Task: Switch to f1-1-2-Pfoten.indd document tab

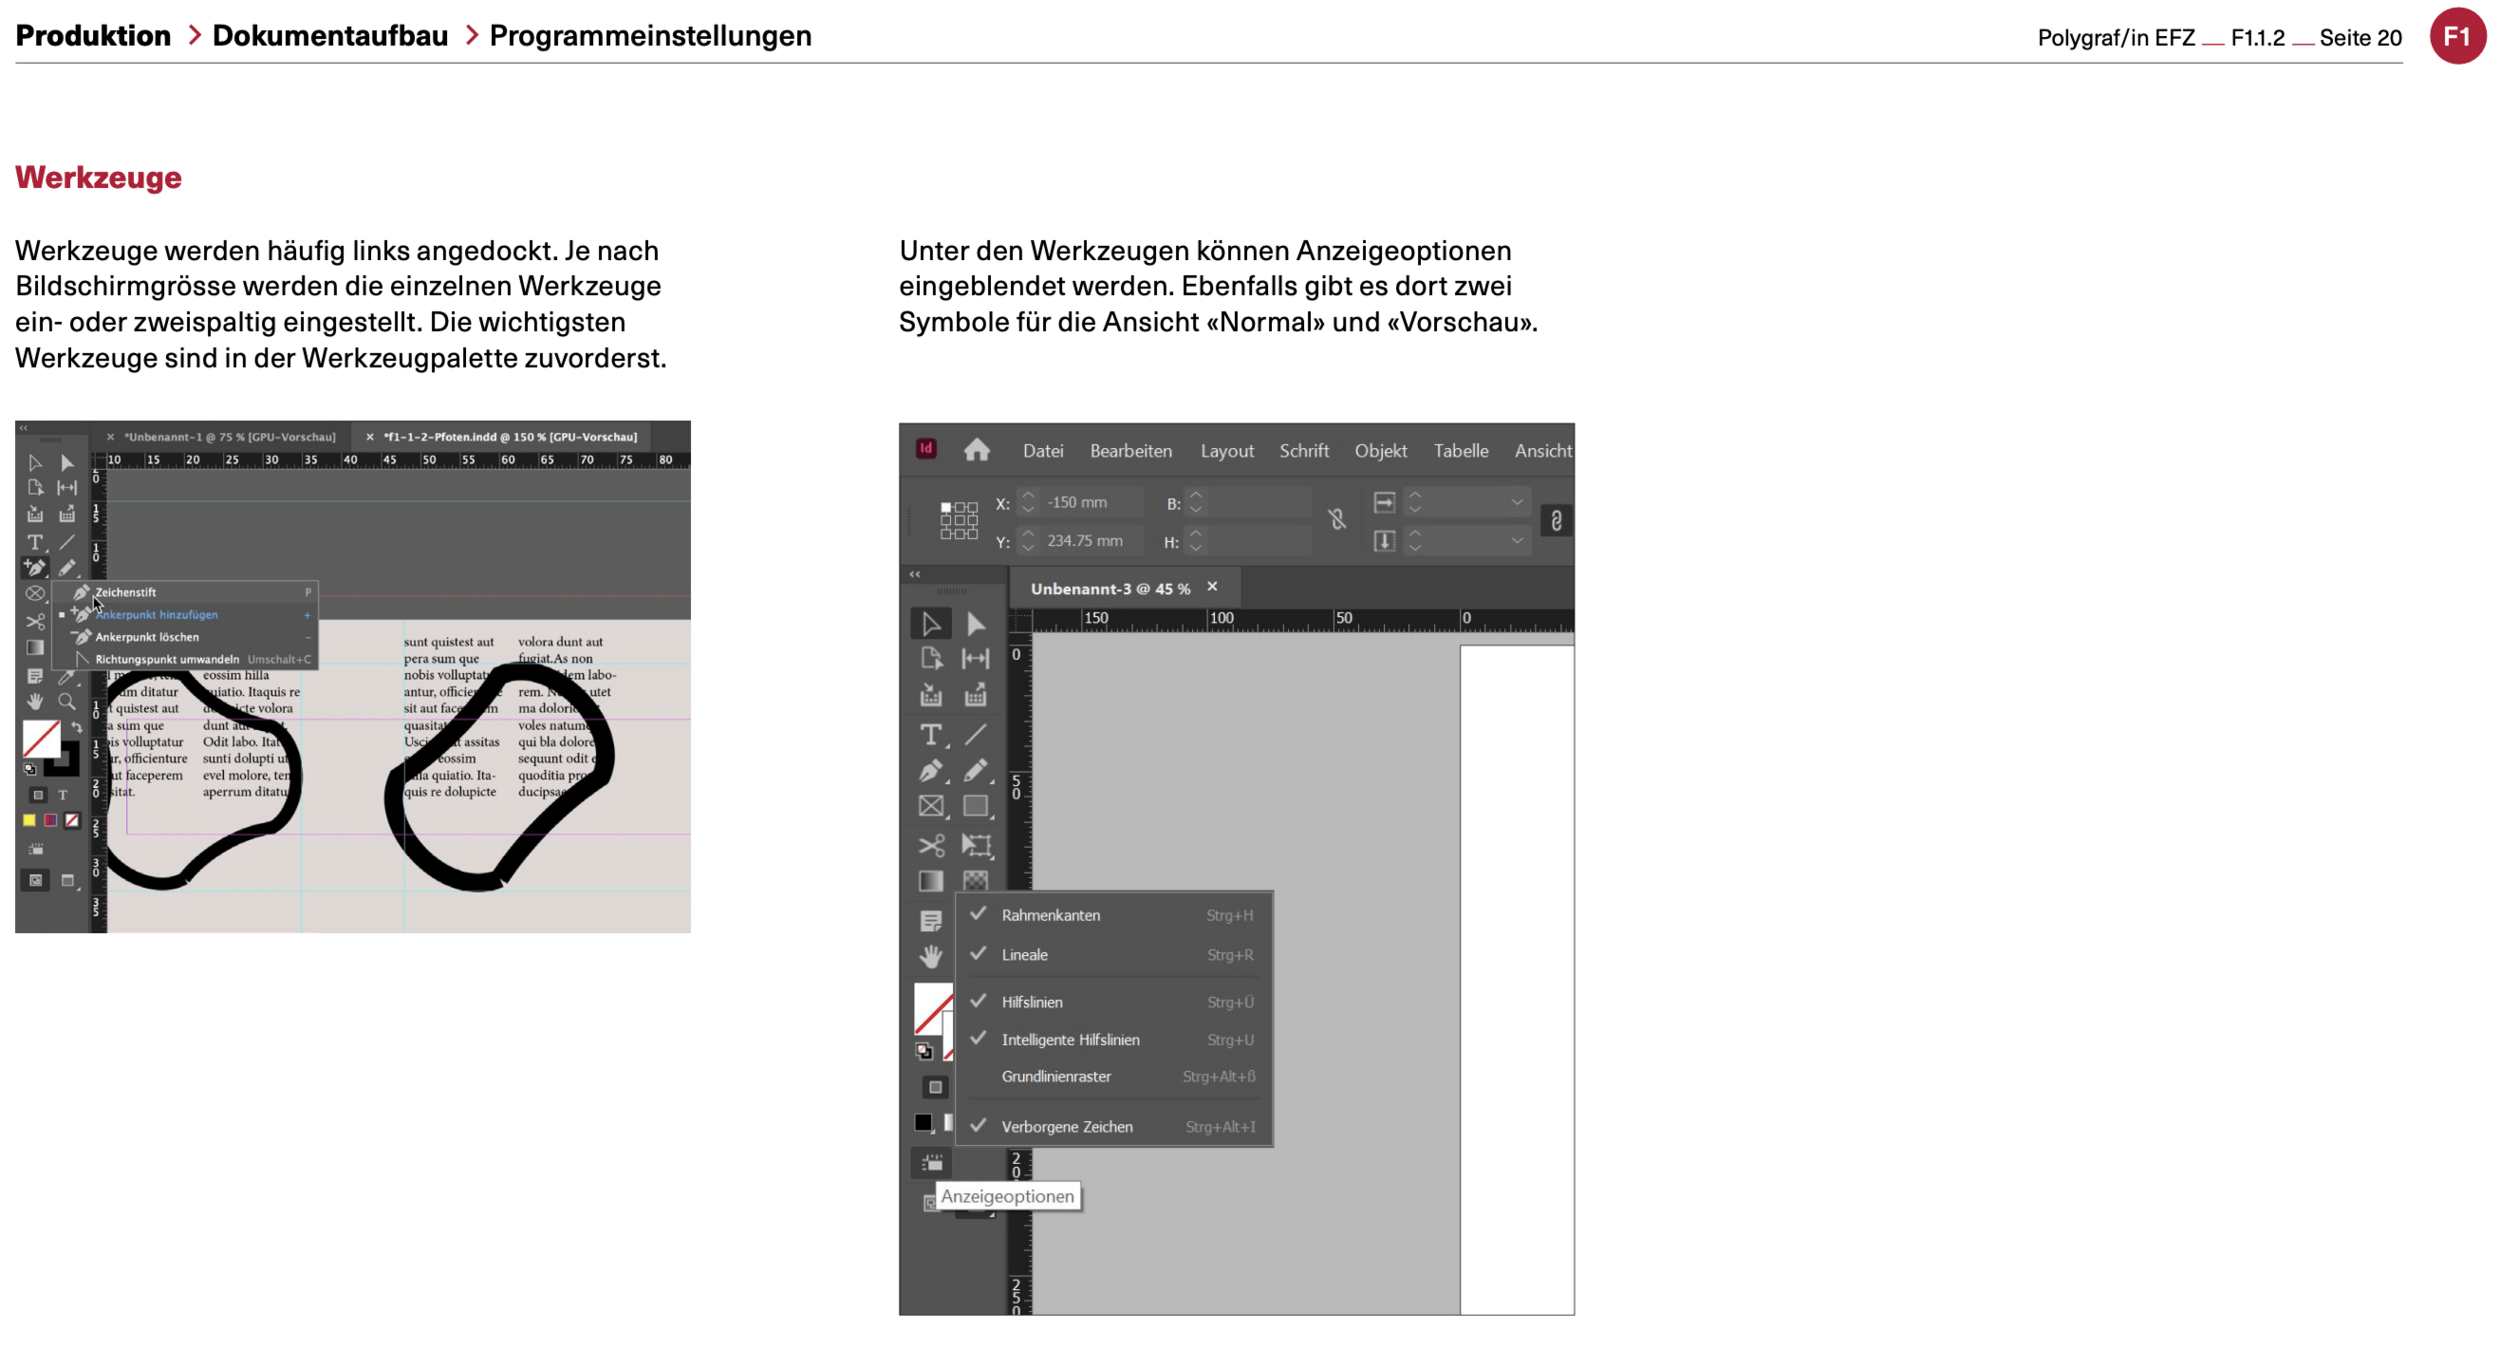Action: (x=510, y=437)
